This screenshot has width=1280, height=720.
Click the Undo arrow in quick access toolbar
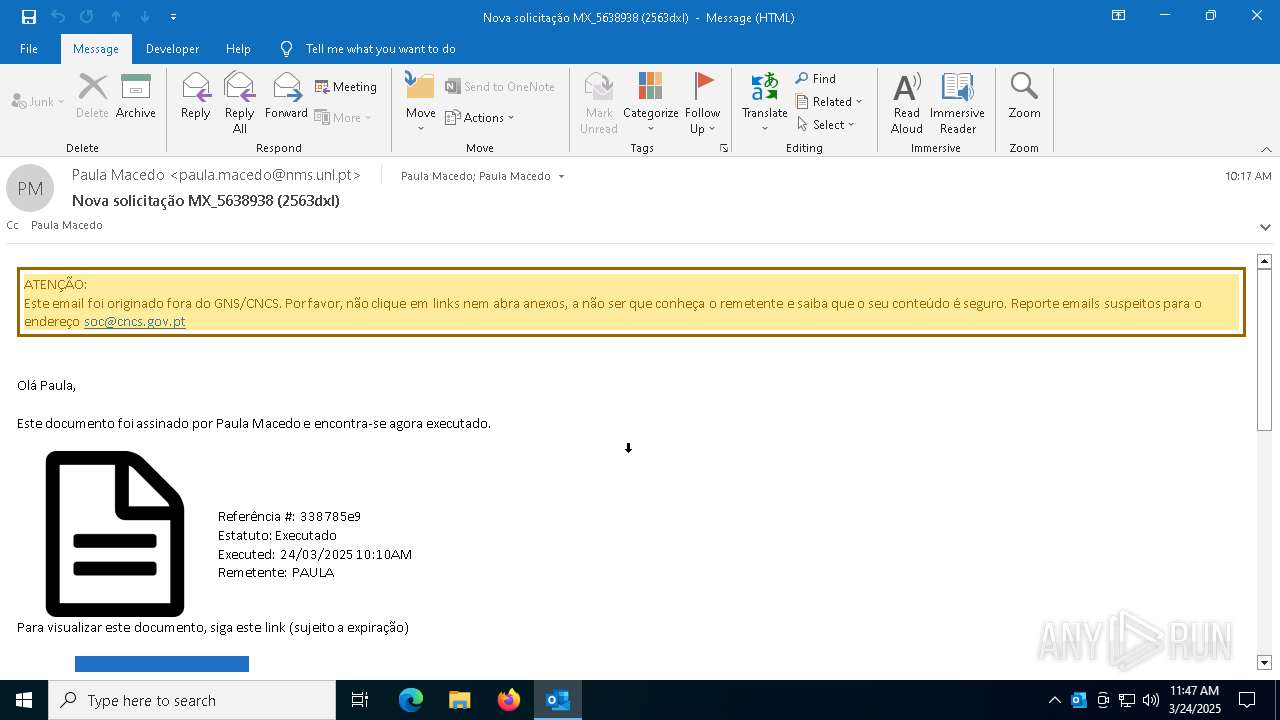coord(58,17)
